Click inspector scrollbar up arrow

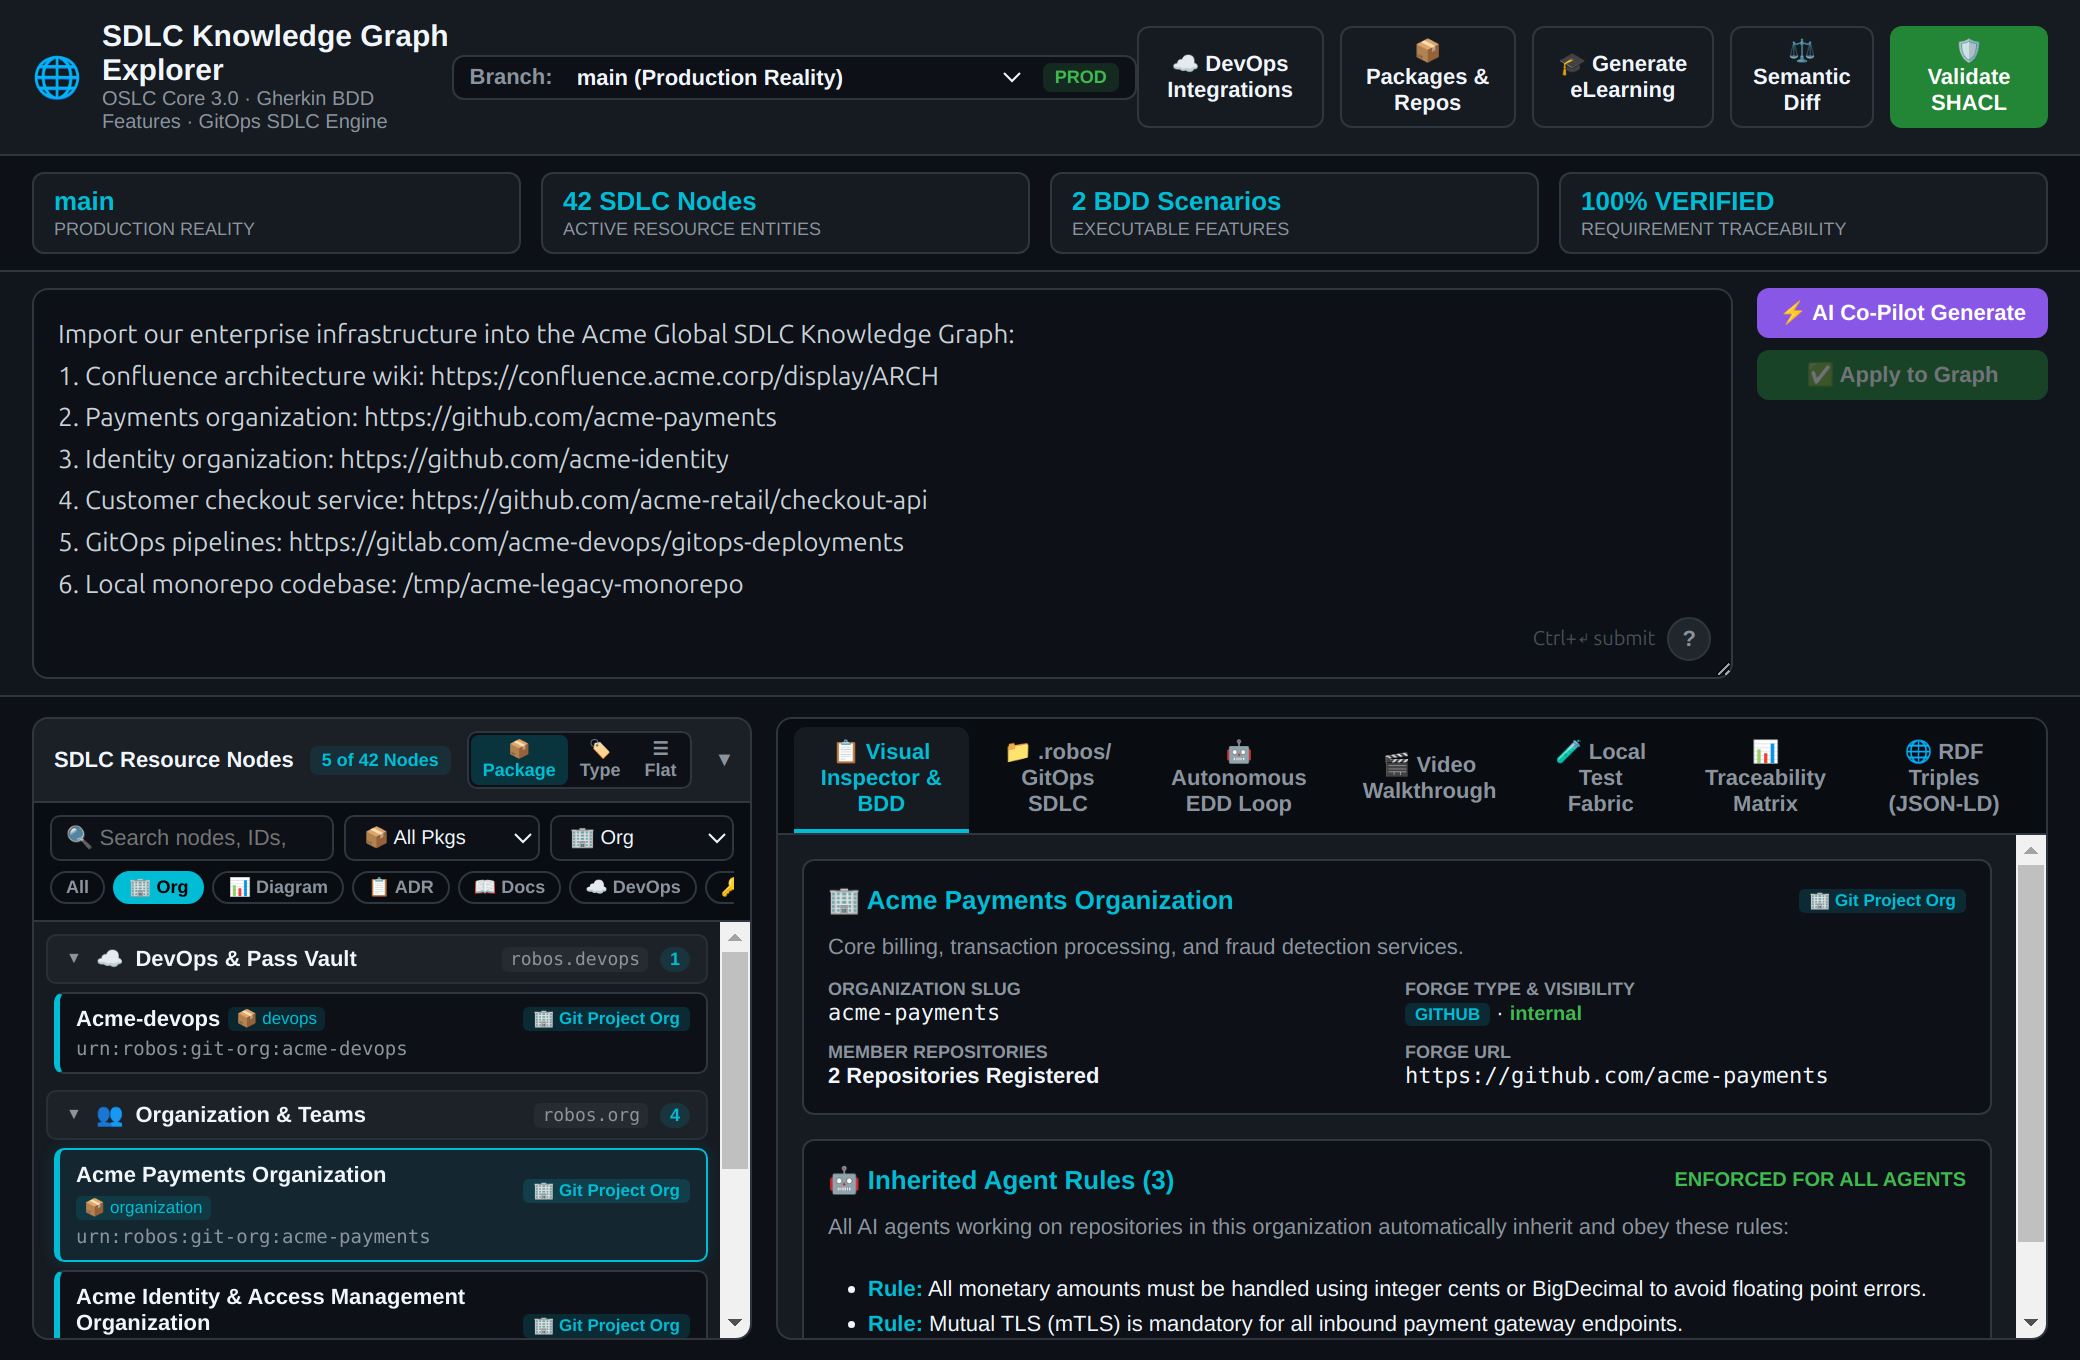coord(2031,850)
